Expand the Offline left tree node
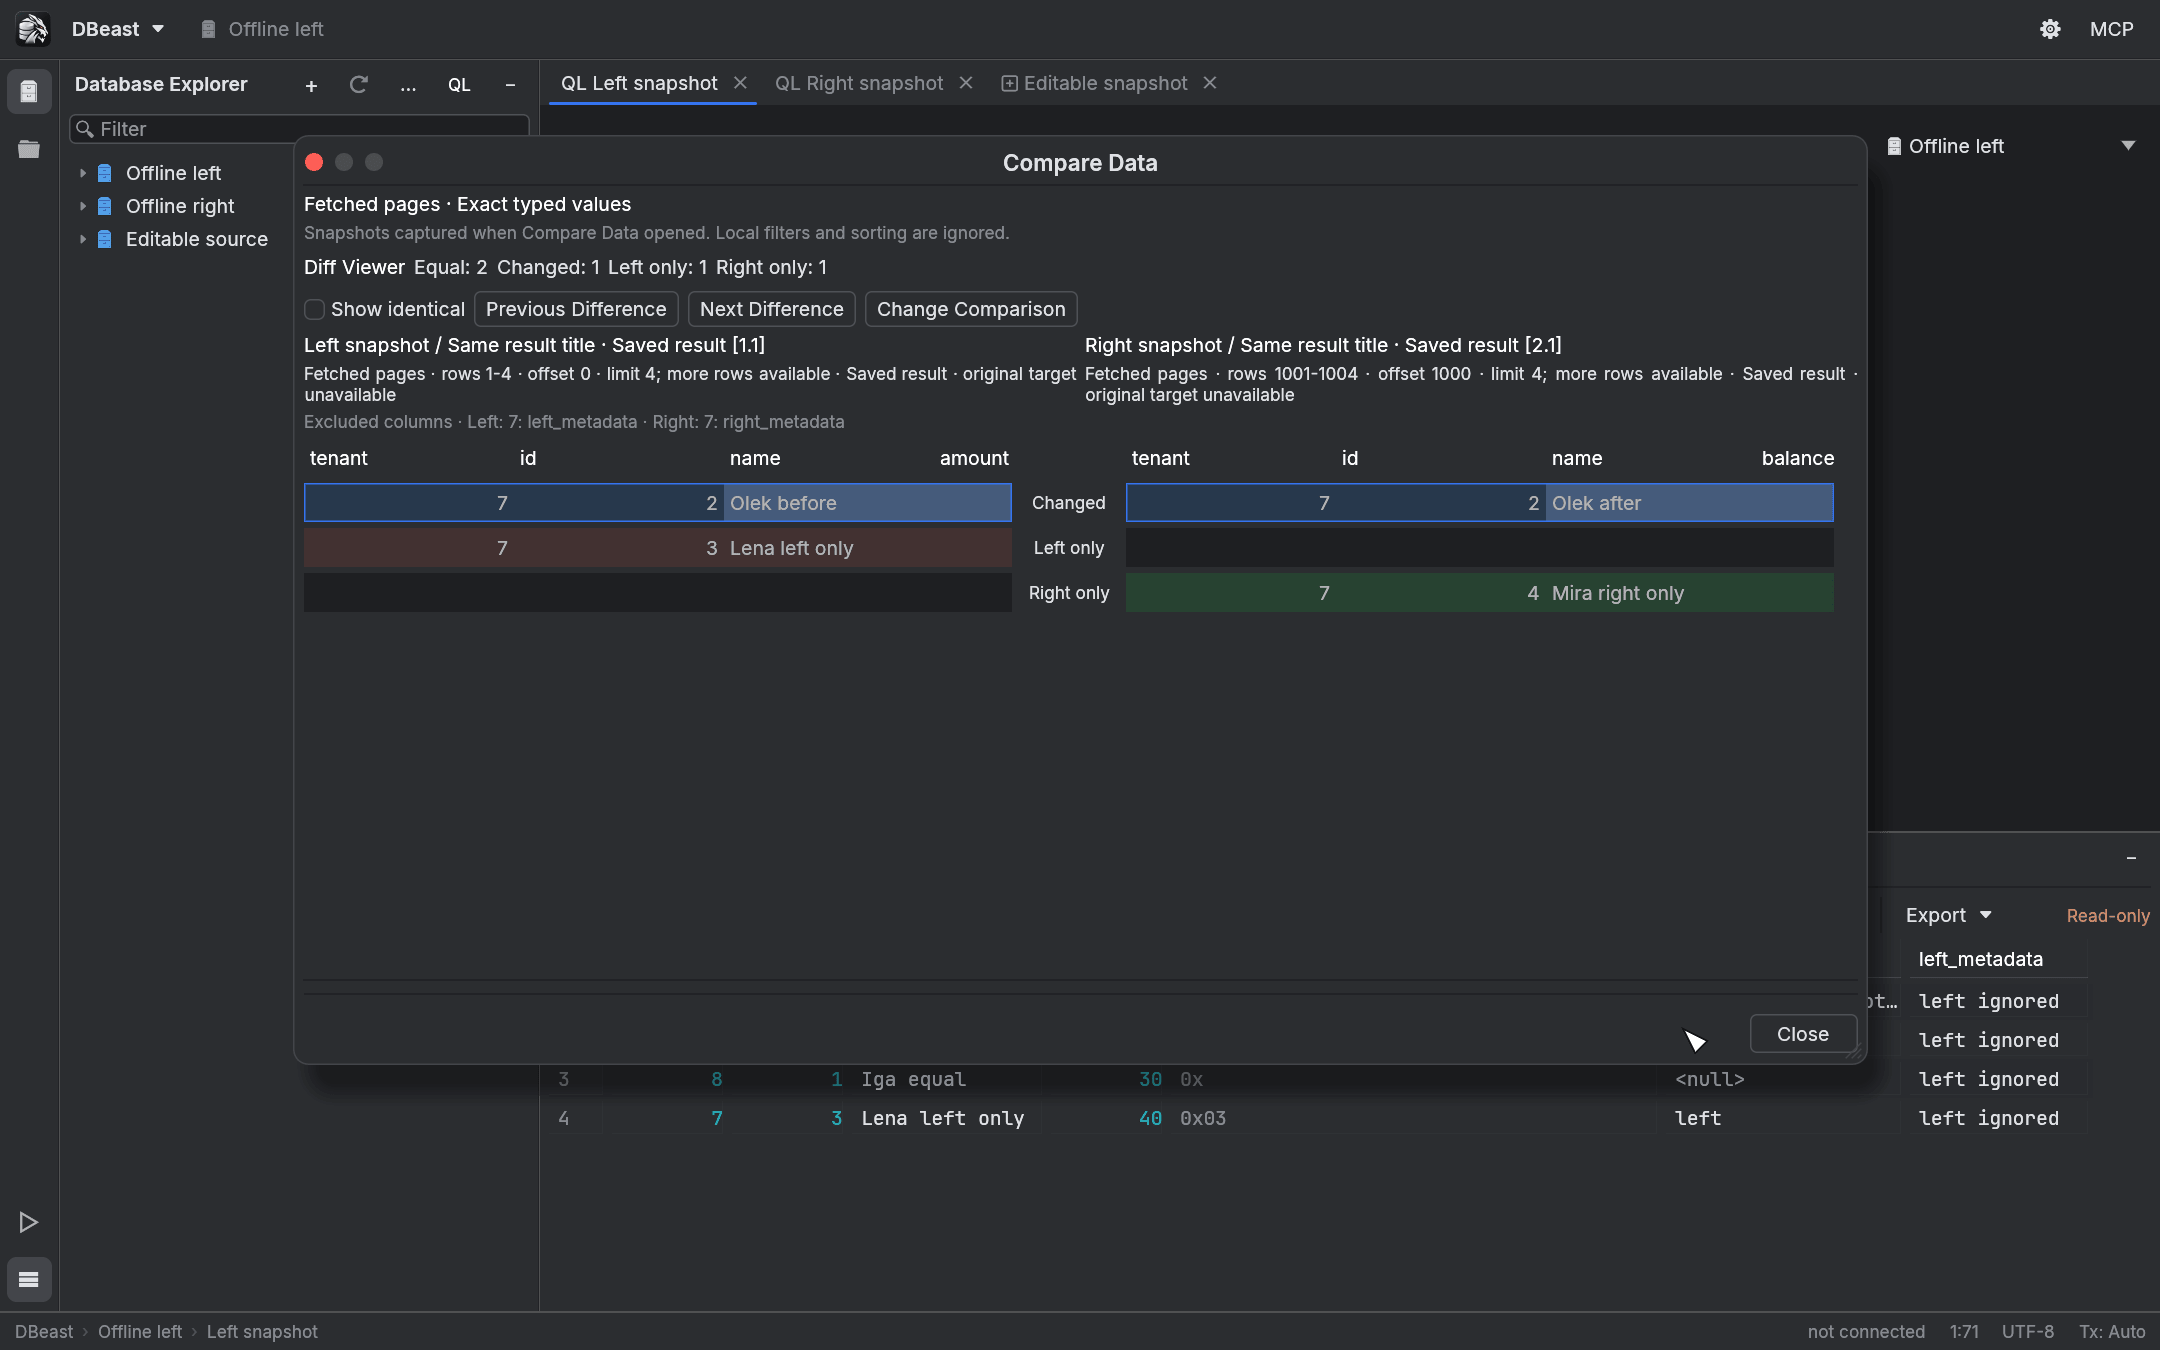This screenshot has height=1350, width=2160. 83,173
